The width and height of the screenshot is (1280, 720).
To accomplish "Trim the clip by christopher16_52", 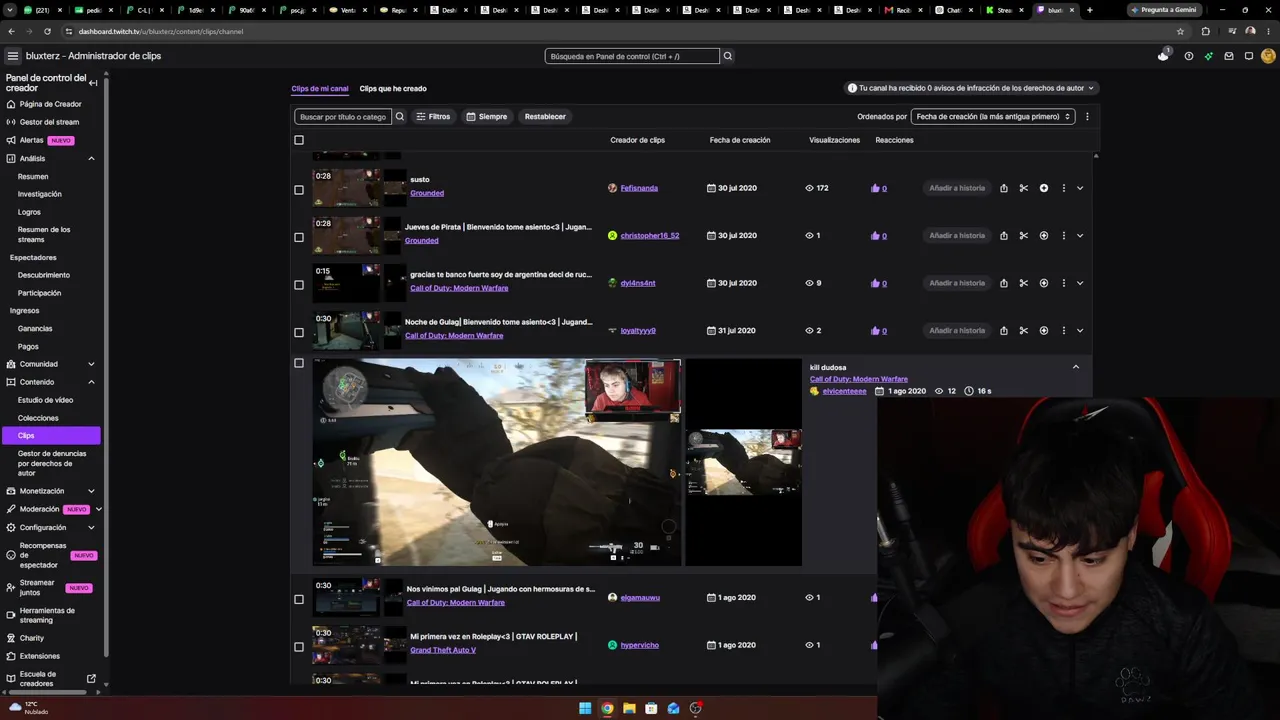I will pos(1024,236).
